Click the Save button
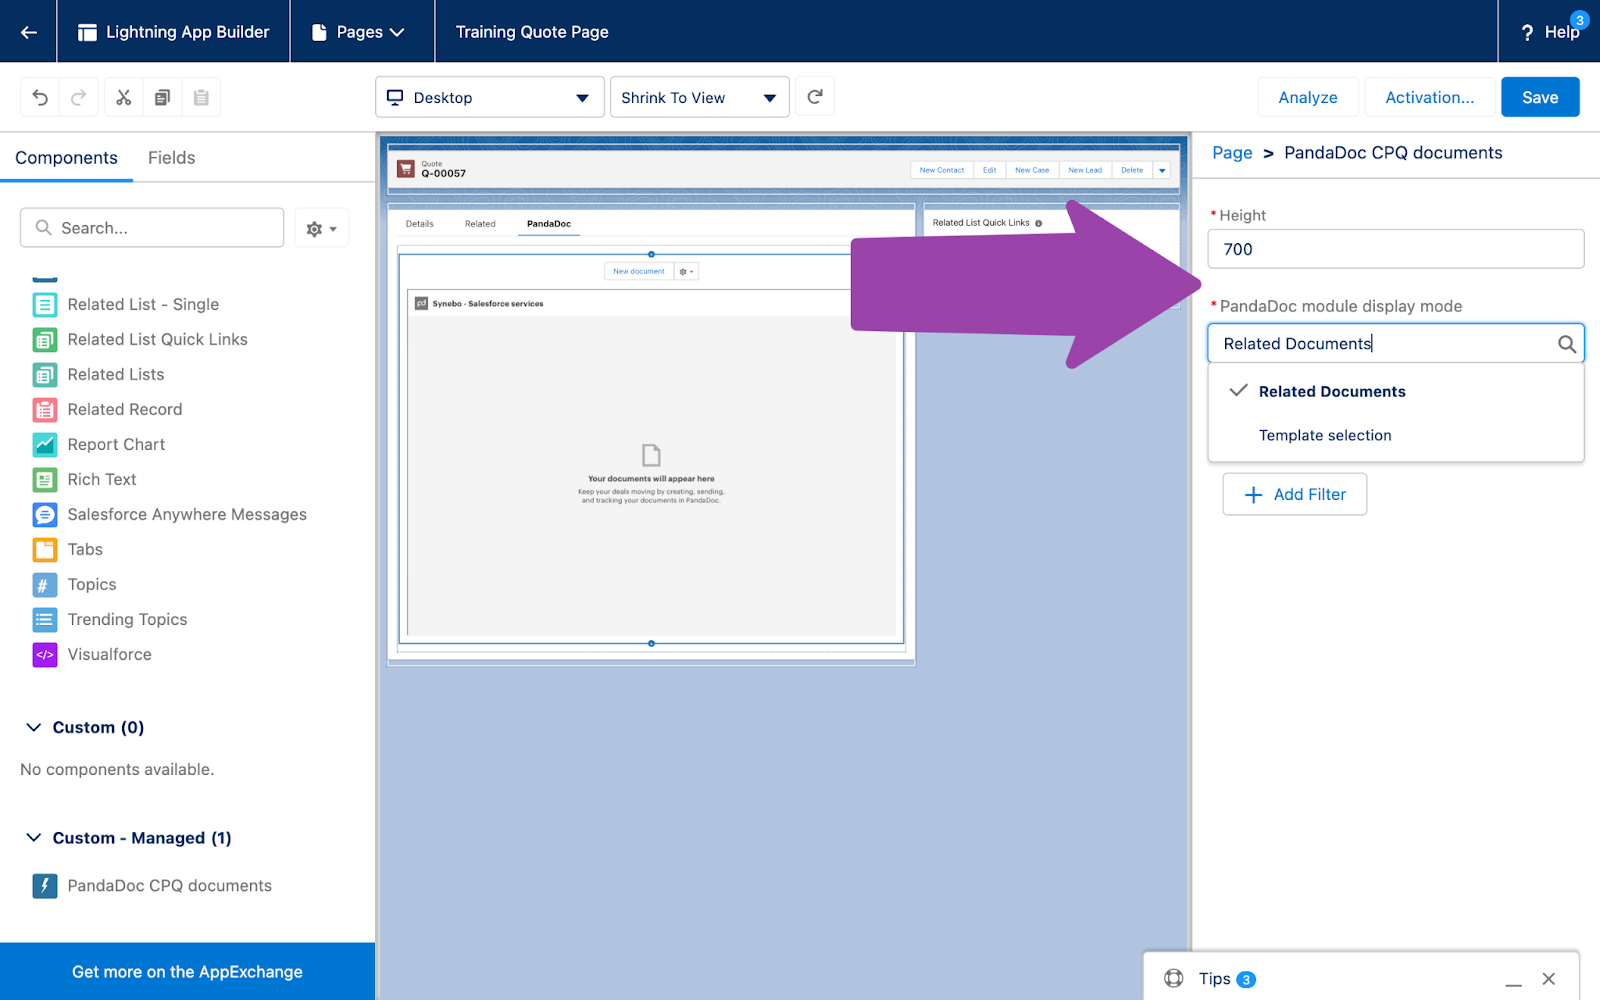 [1540, 97]
